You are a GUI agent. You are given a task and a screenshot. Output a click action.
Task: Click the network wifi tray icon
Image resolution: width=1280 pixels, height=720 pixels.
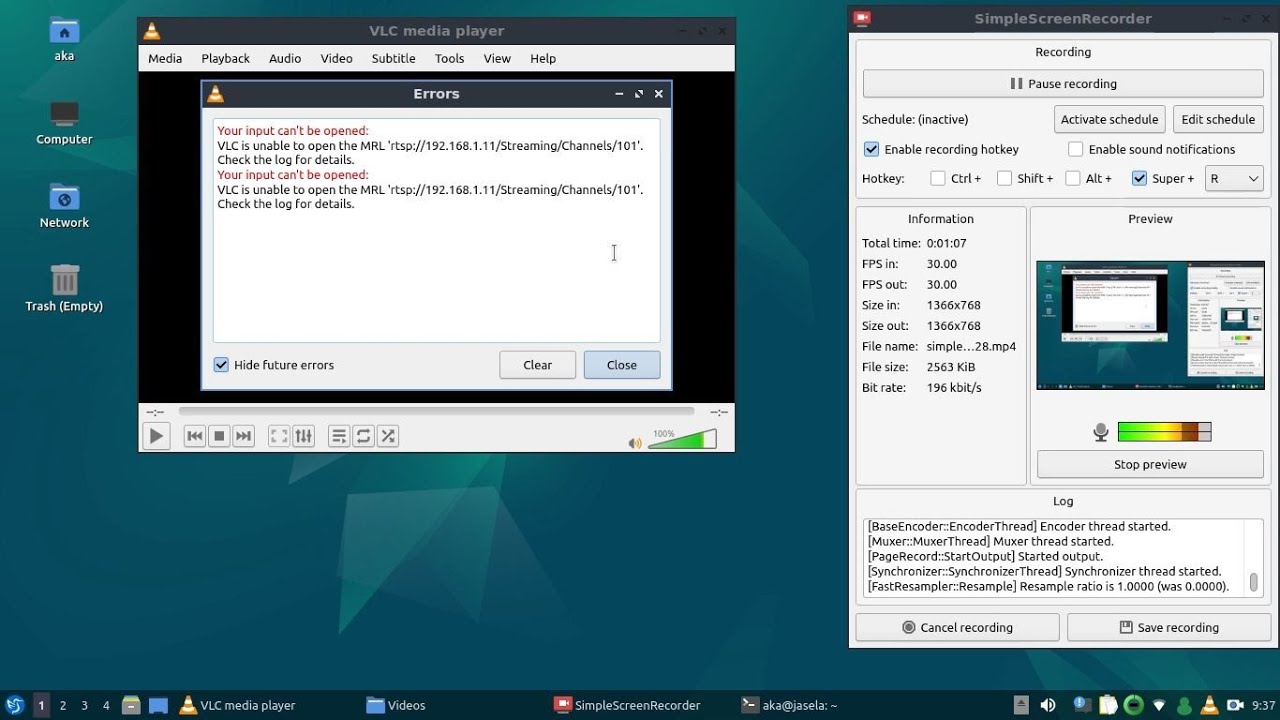pyautogui.click(x=1158, y=705)
